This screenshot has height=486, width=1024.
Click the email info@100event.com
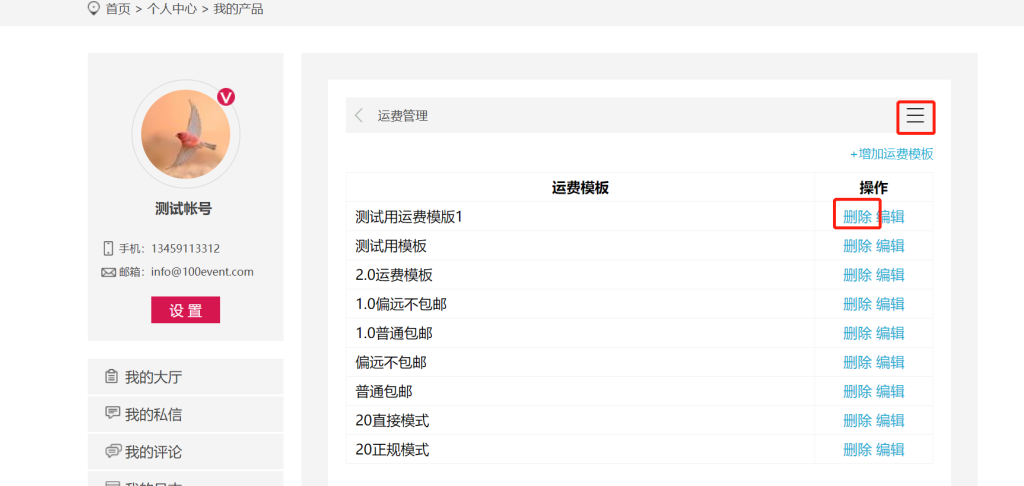coord(202,272)
